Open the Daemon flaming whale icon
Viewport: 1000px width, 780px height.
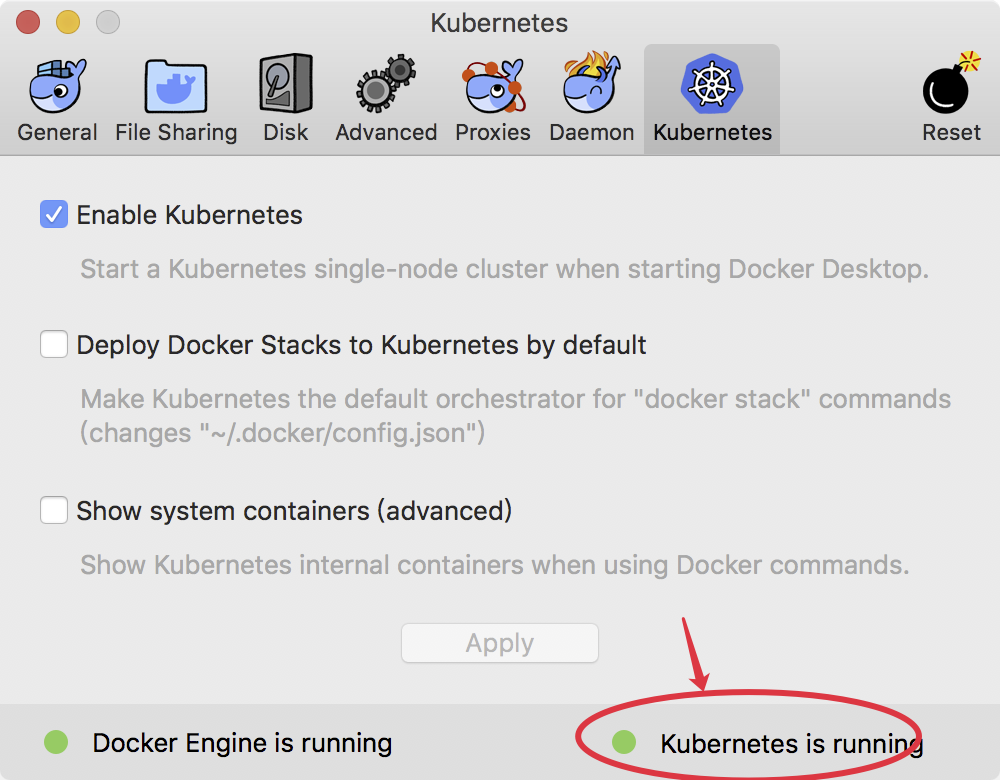point(591,83)
